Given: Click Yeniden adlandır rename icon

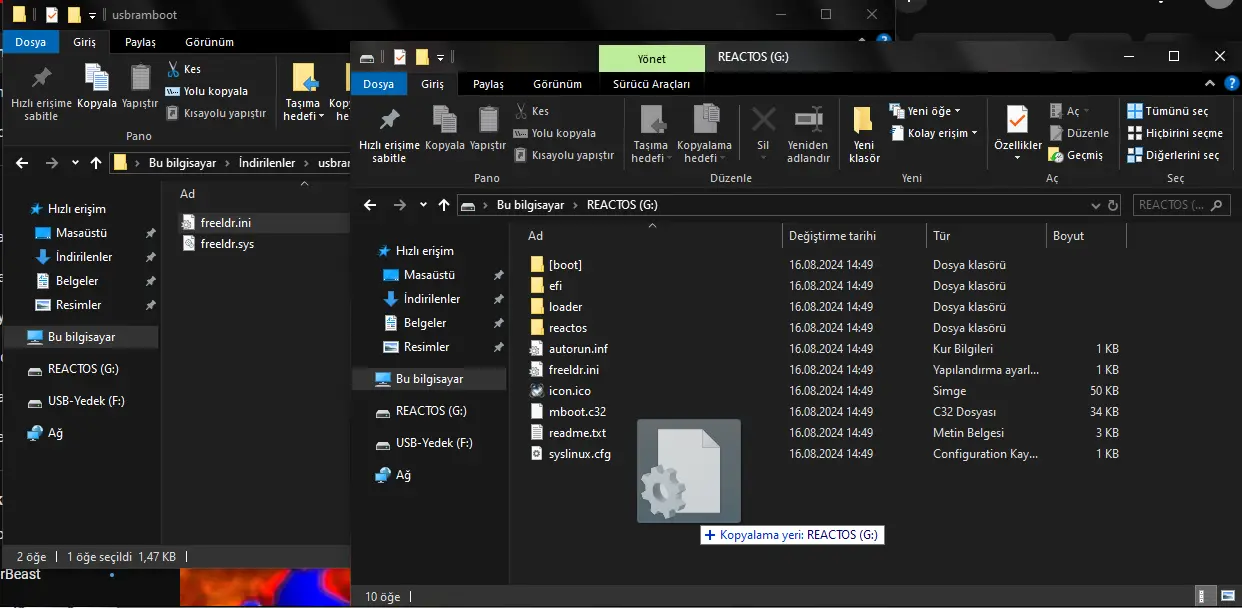Looking at the screenshot, I should coord(808,119).
